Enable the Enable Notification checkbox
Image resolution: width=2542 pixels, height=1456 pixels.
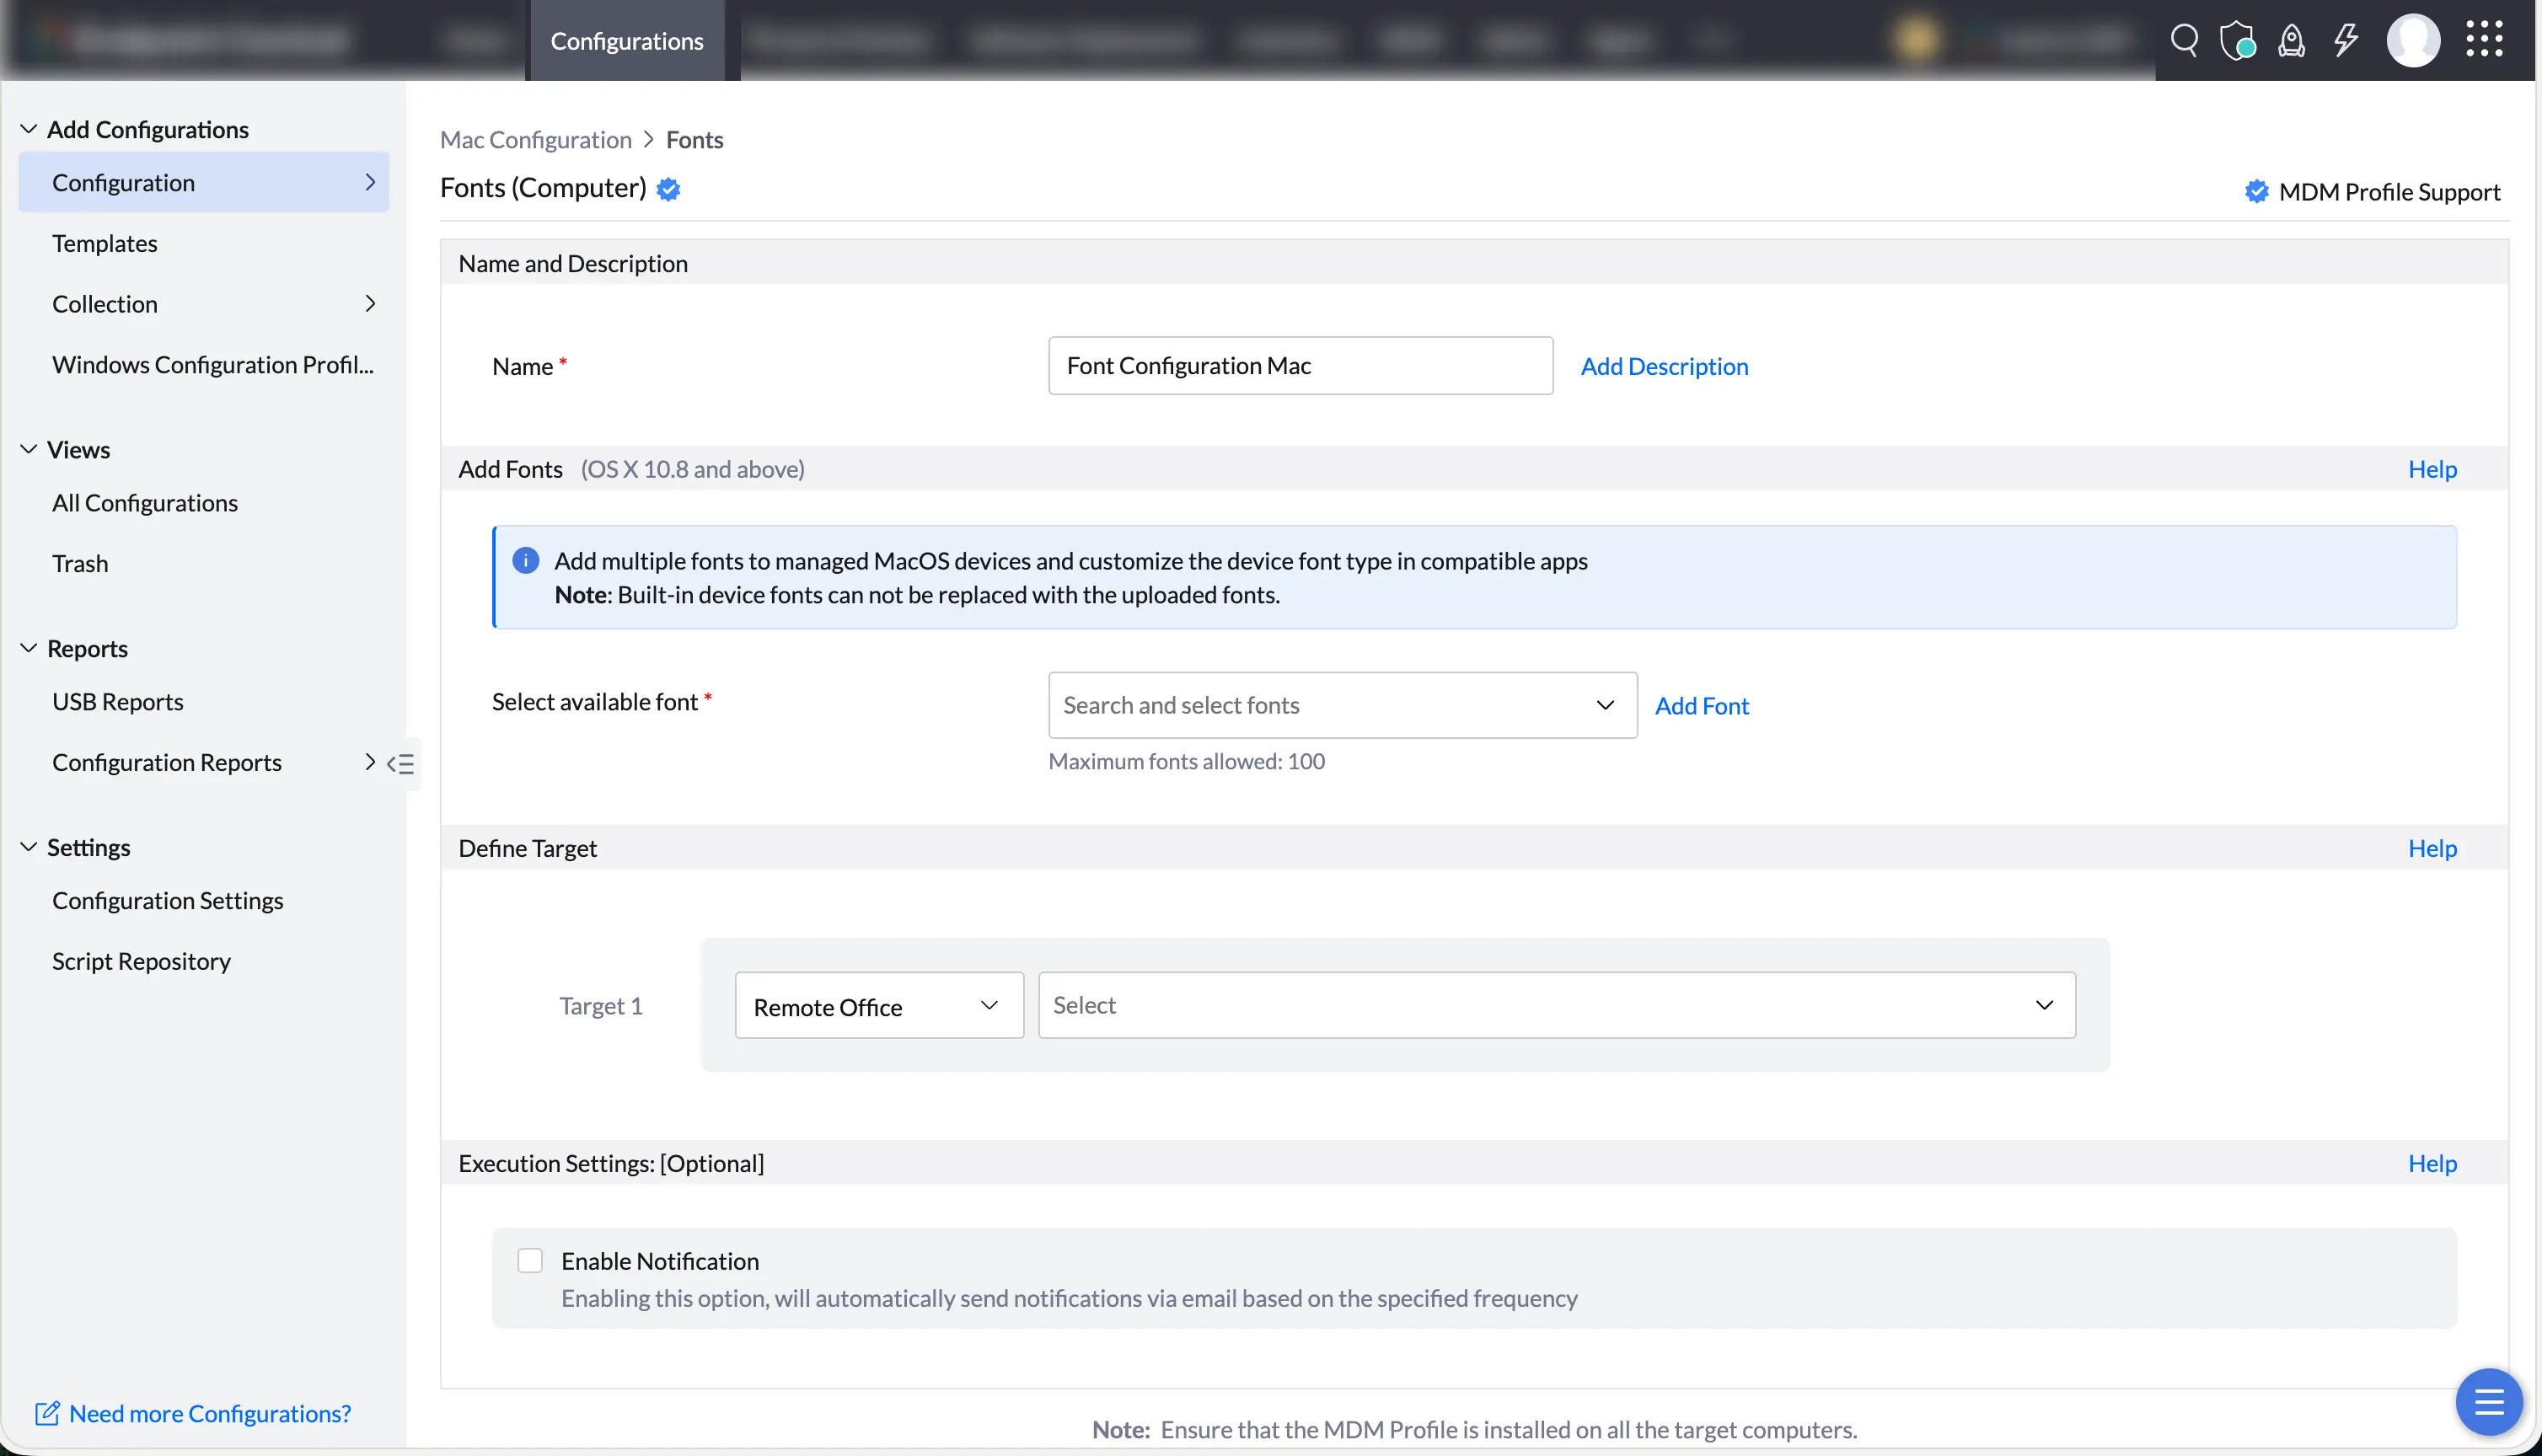tap(530, 1260)
